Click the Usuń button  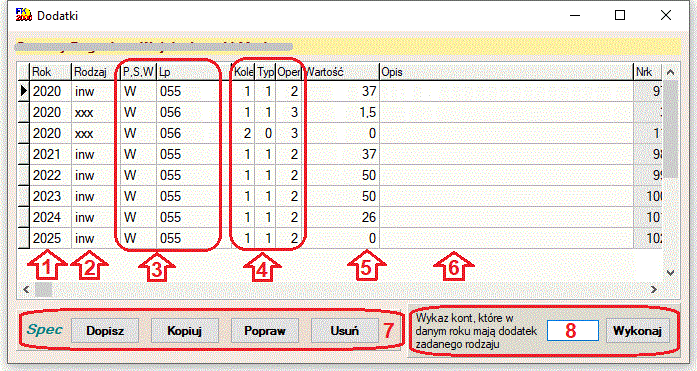(344, 331)
